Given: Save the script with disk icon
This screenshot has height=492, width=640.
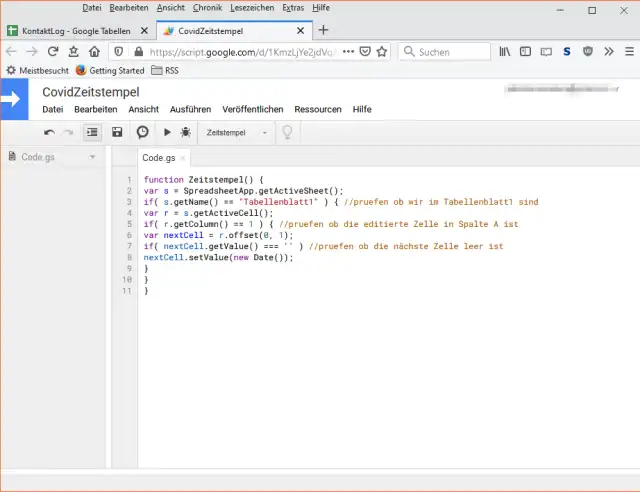Looking at the screenshot, I should tap(118, 132).
